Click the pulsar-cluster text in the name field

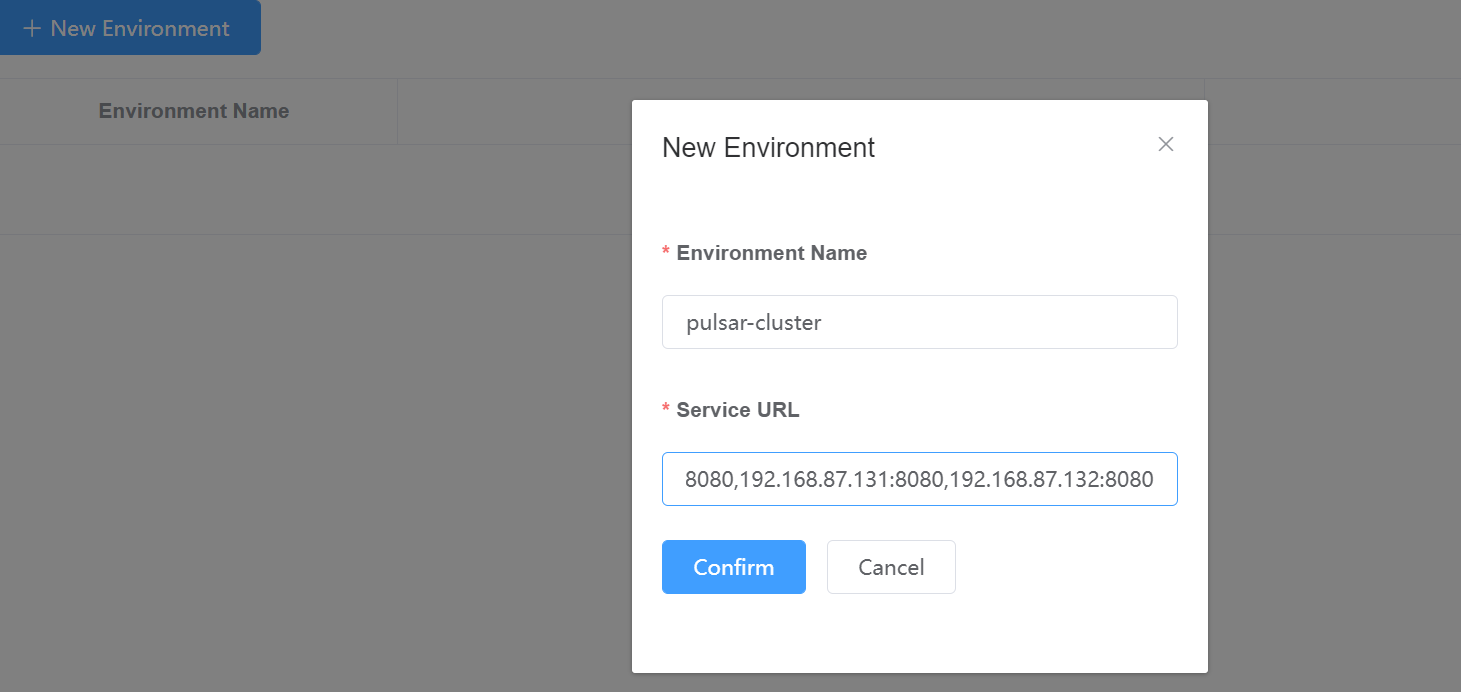click(753, 323)
